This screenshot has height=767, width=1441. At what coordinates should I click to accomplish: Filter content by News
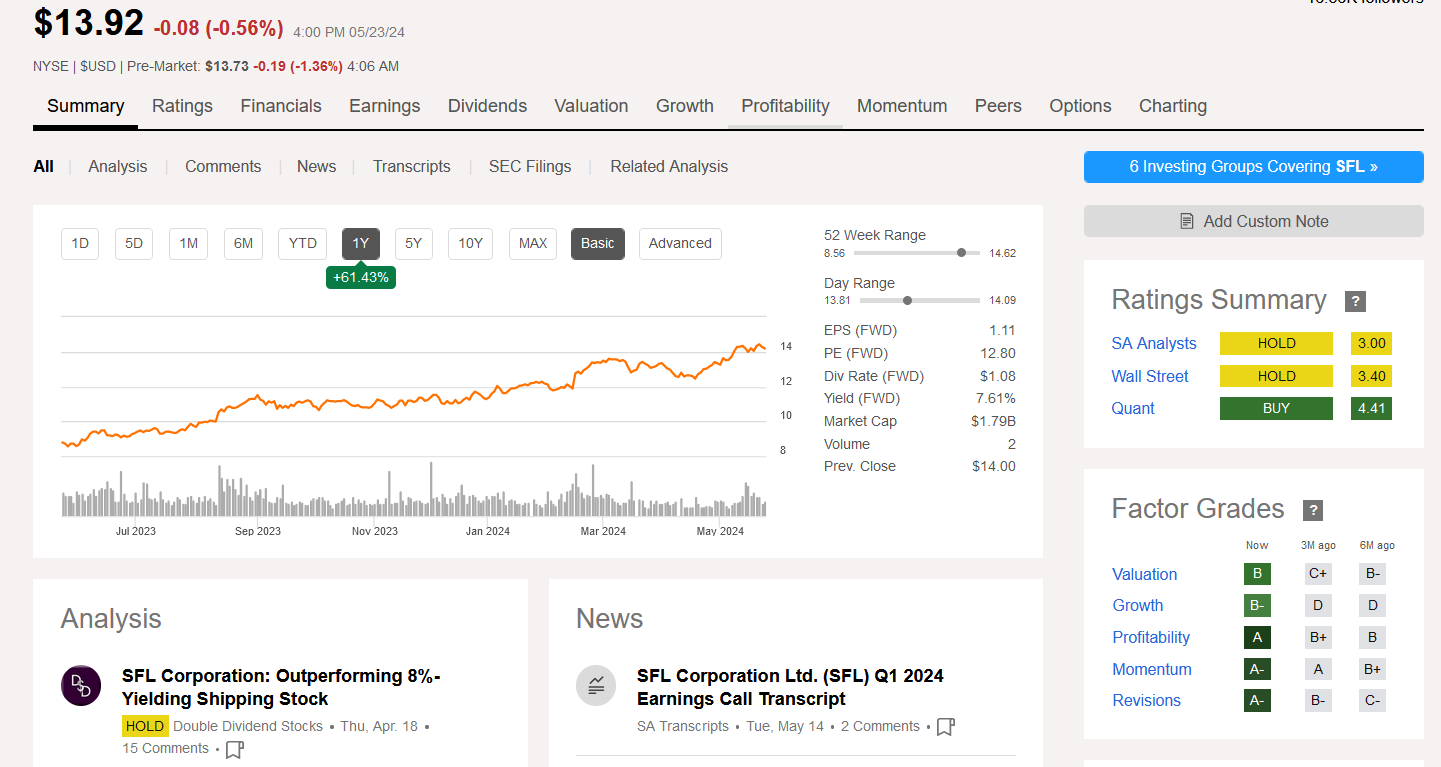point(316,167)
